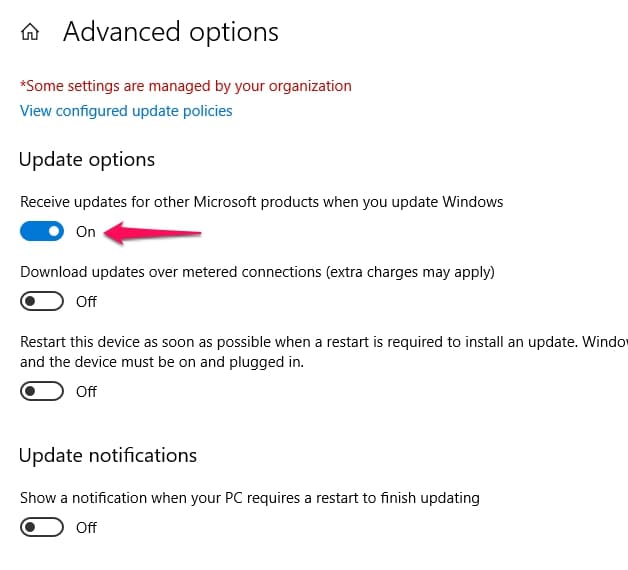Image resolution: width=628 pixels, height=570 pixels.
Task: Click the Off label beside metered connections toggle
Action: click(86, 302)
